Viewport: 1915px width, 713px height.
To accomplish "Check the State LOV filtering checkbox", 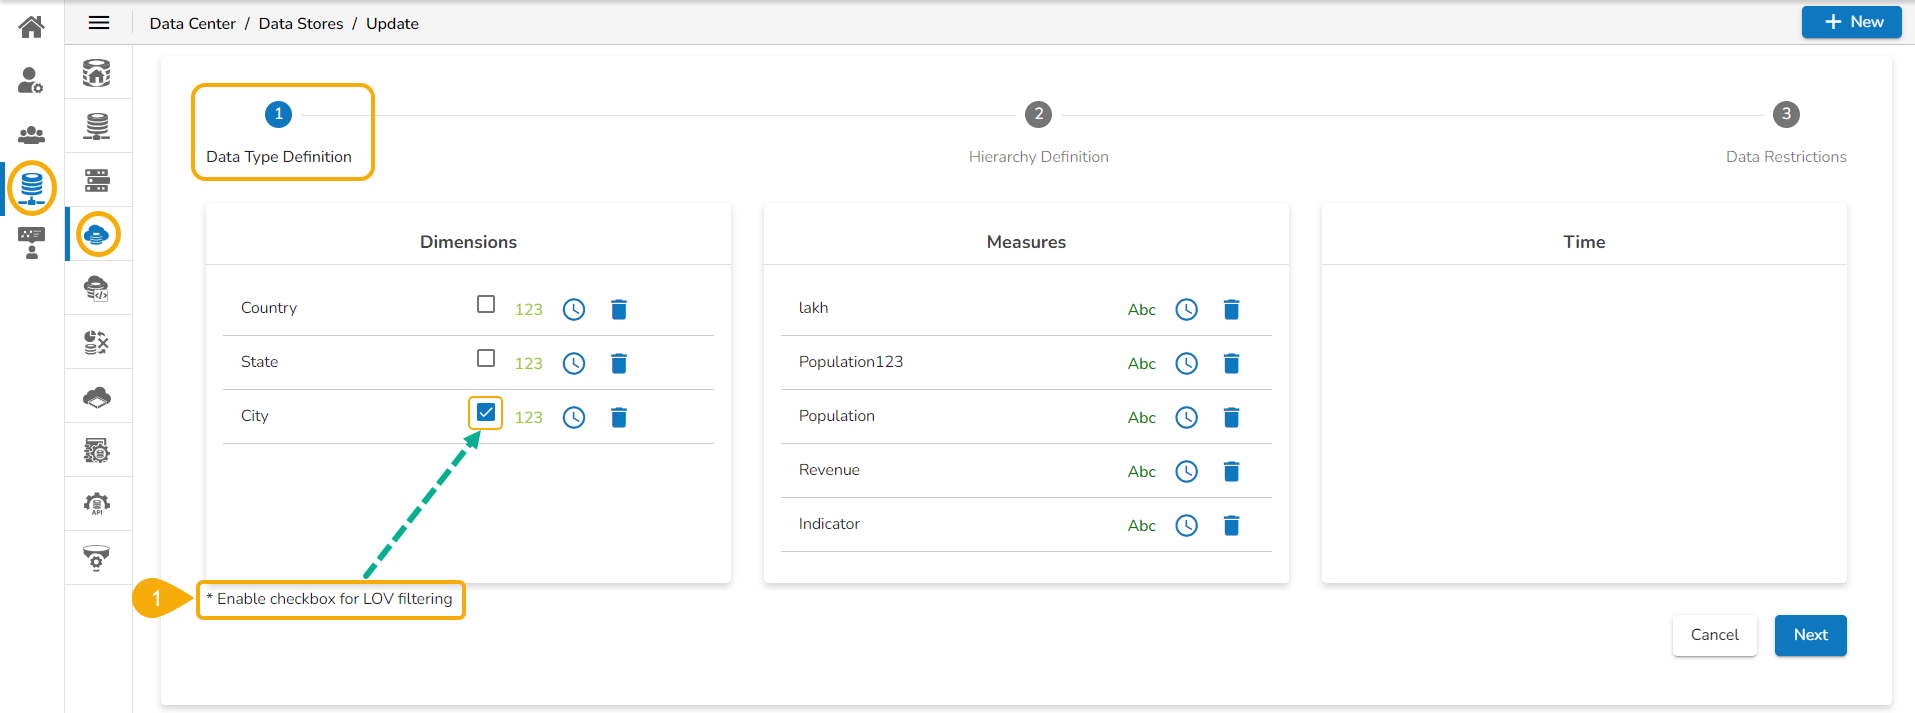I will [486, 358].
